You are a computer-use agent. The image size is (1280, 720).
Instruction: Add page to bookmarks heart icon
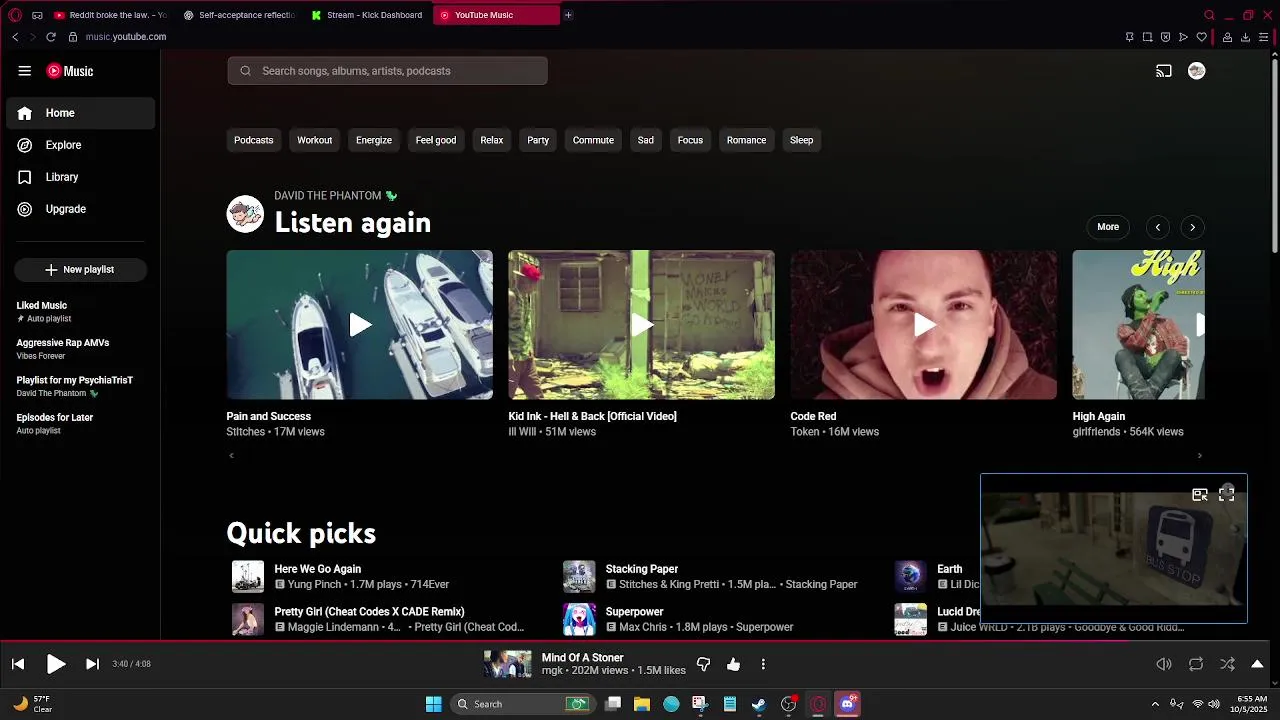pos(1201,37)
